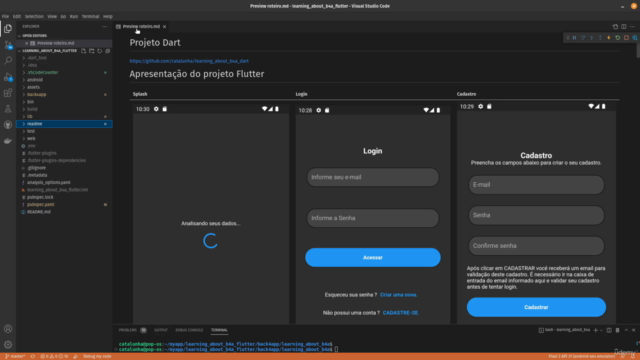Open editor More Actions ellipsis
The height and width of the screenshot is (360, 640).
pyautogui.click(x=632, y=27)
